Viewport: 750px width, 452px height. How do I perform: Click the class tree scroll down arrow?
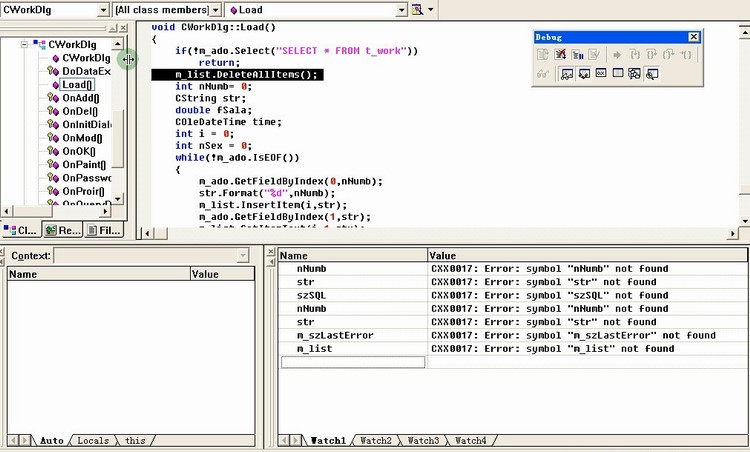coord(118,198)
